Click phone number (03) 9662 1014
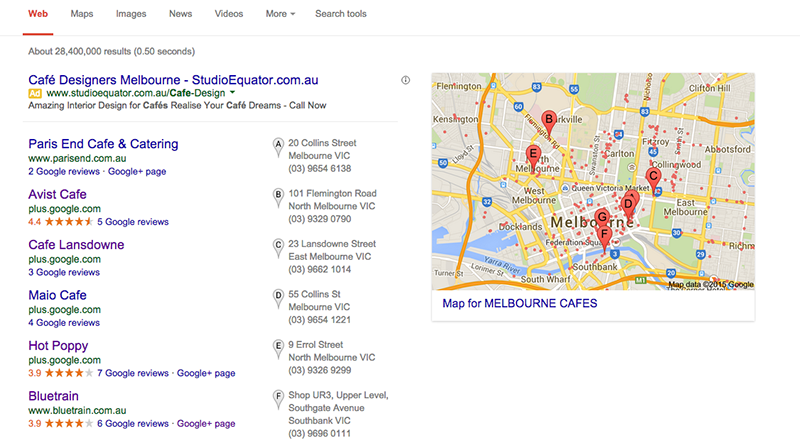The height and width of the screenshot is (448, 800). click(x=319, y=270)
